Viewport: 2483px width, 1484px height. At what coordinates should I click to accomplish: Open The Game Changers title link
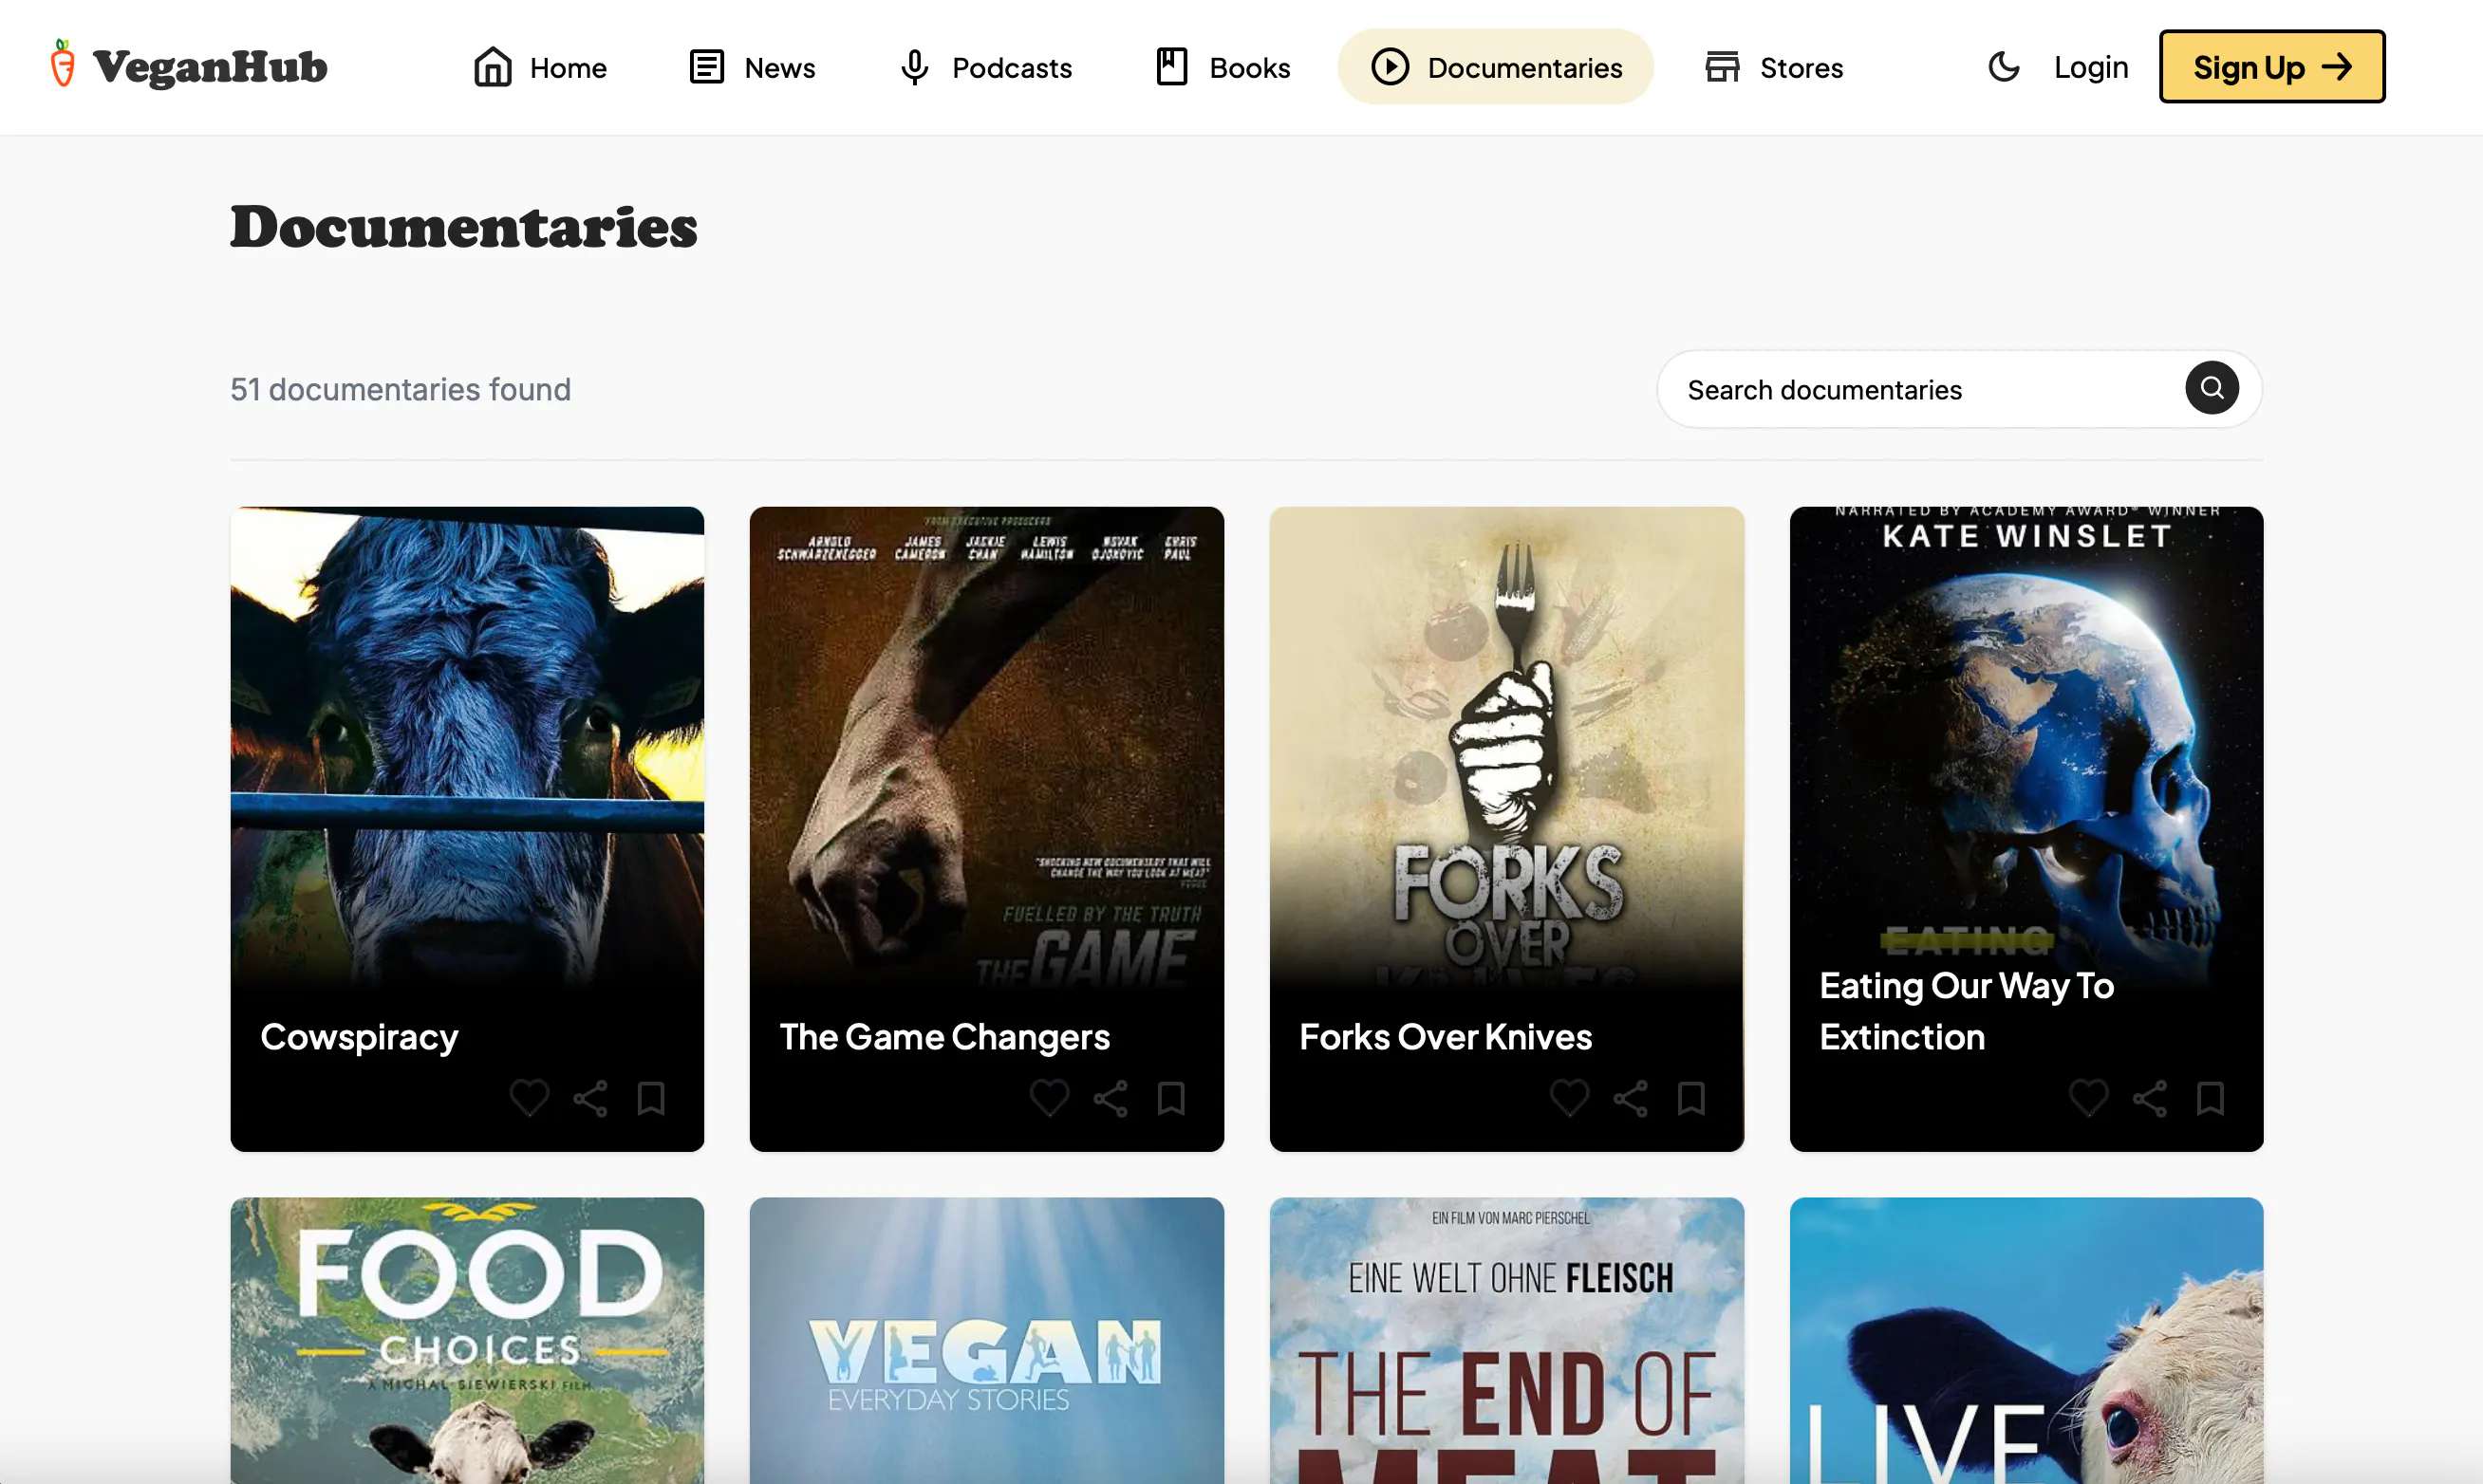point(945,1037)
